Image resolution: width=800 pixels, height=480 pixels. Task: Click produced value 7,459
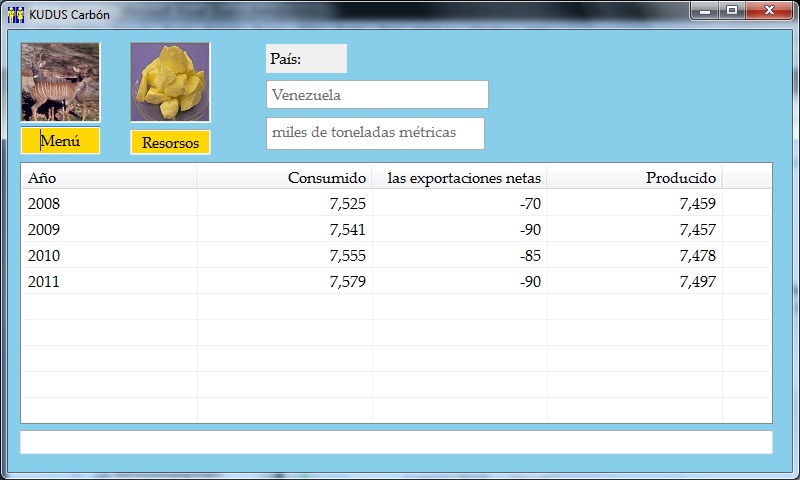(697, 204)
